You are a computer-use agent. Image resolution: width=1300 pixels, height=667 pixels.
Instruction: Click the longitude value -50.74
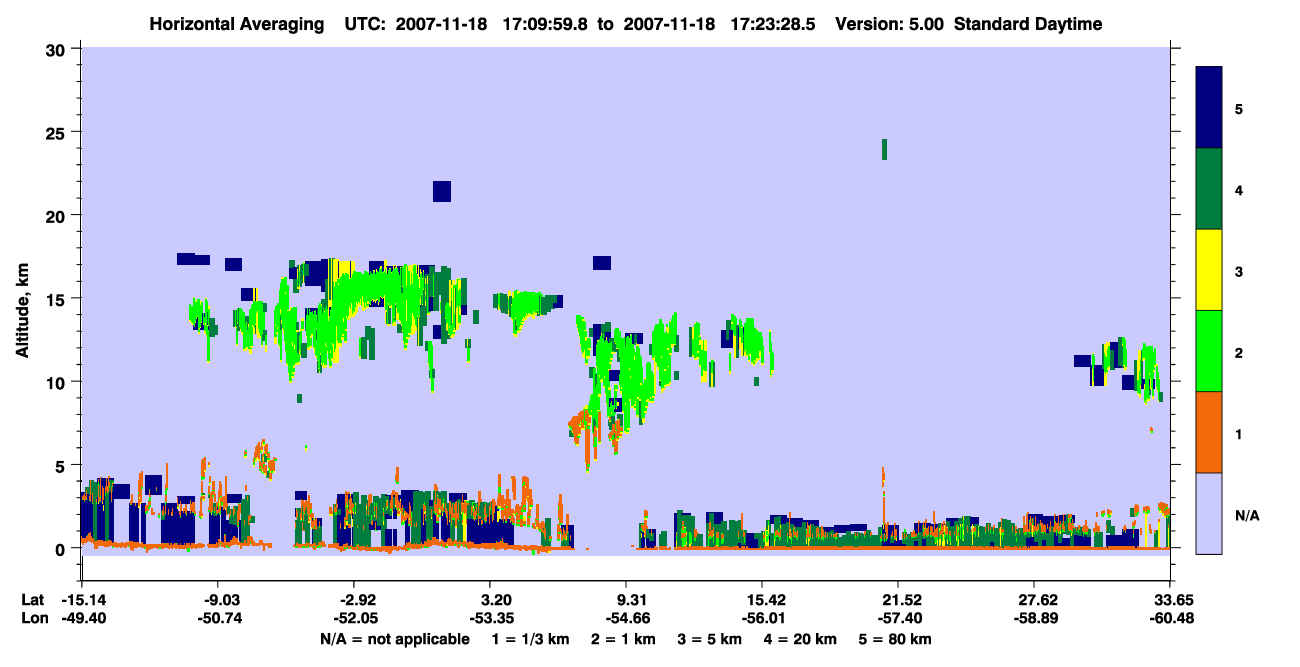pyautogui.click(x=219, y=618)
